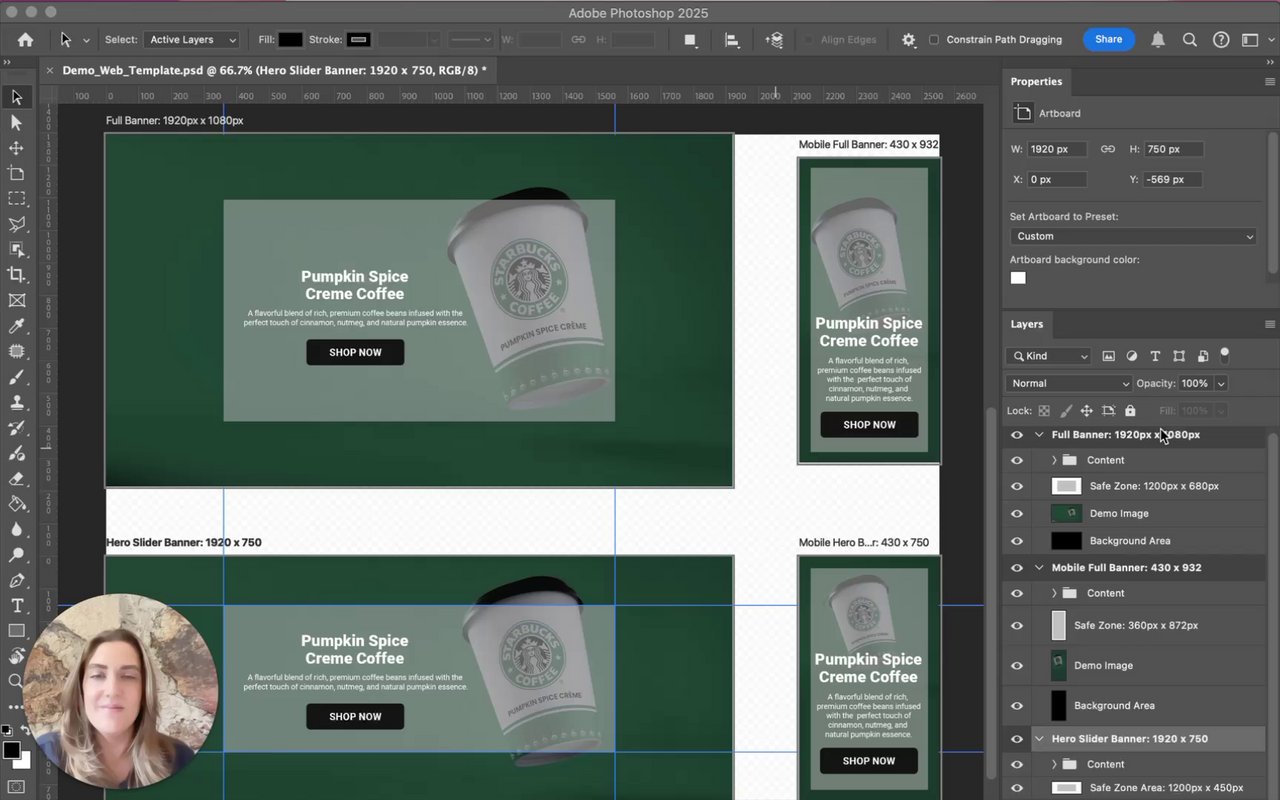Click the Share button
Image resolution: width=1280 pixels, height=800 pixels.
coord(1108,40)
